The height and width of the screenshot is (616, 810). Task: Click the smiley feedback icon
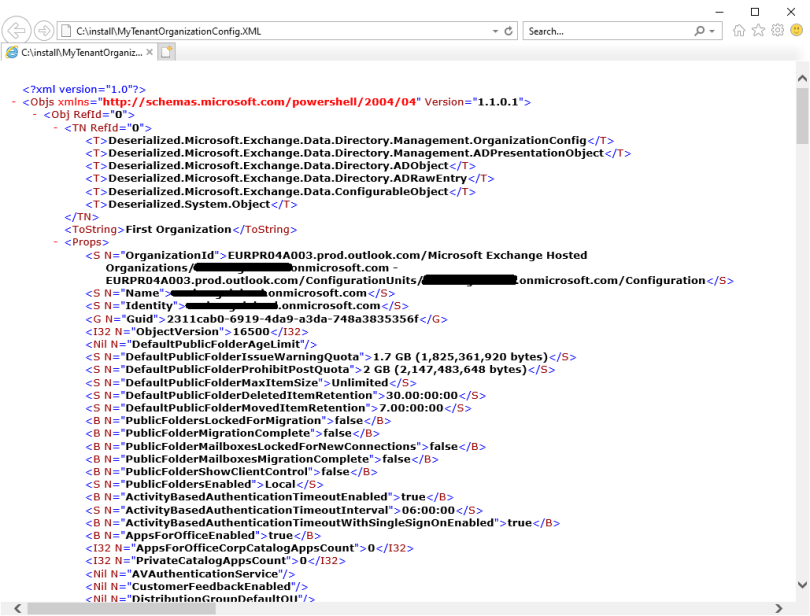(x=796, y=31)
